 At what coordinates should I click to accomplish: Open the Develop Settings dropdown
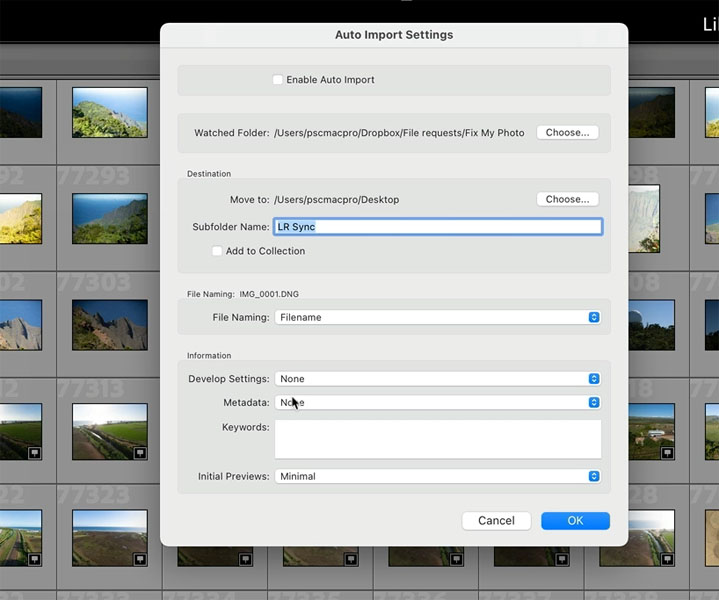pos(437,379)
